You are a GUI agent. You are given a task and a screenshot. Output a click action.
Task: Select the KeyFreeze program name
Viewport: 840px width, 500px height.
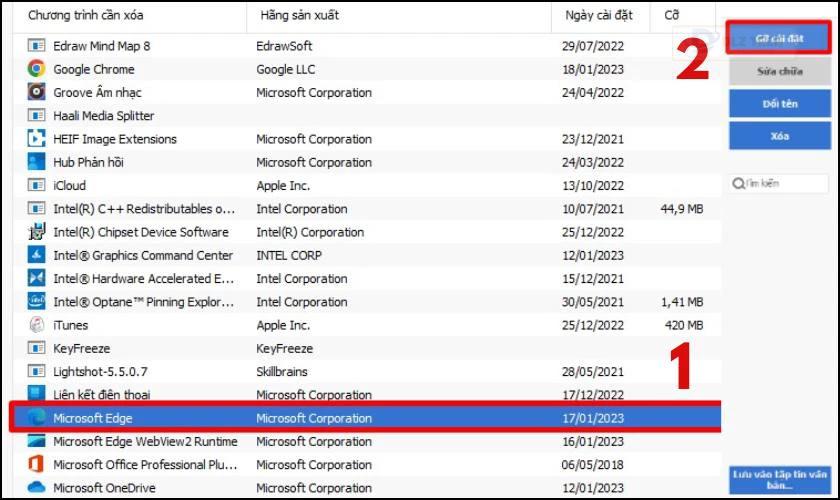tap(81, 348)
